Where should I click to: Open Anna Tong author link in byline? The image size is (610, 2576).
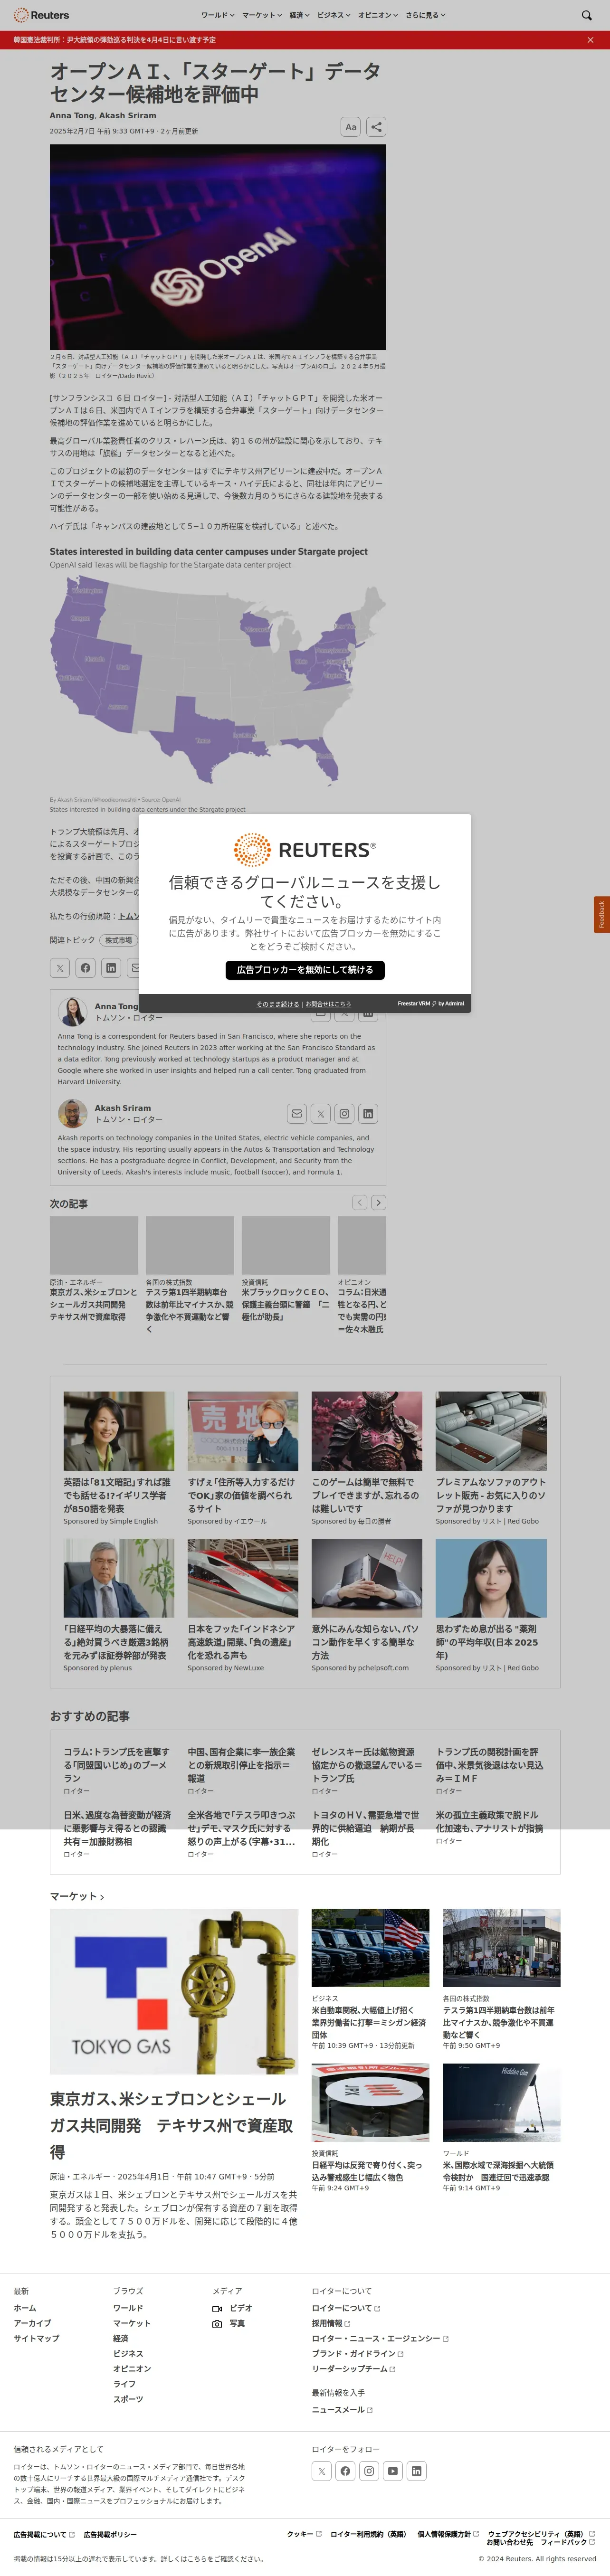72,115
